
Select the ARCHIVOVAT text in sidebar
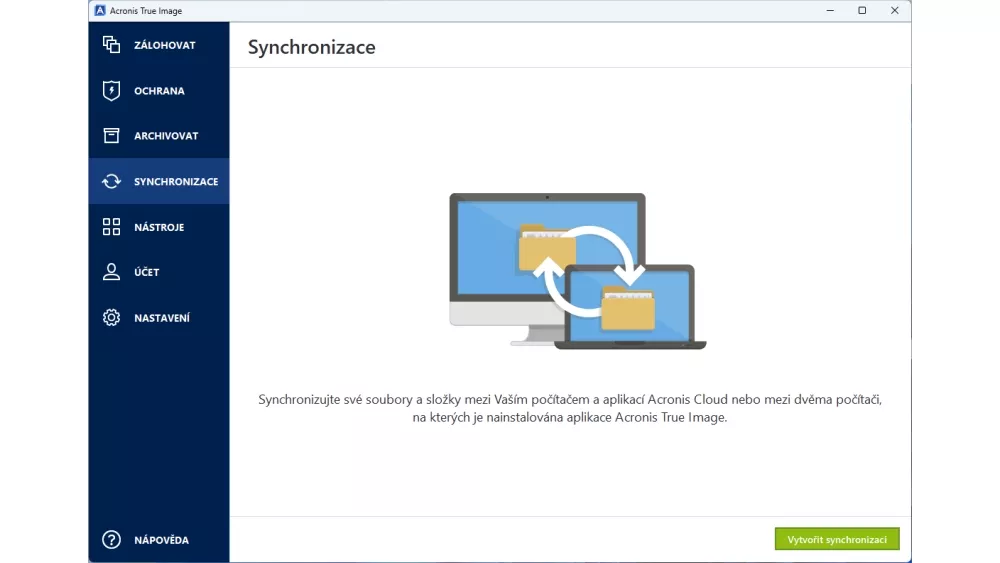(166, 136)
